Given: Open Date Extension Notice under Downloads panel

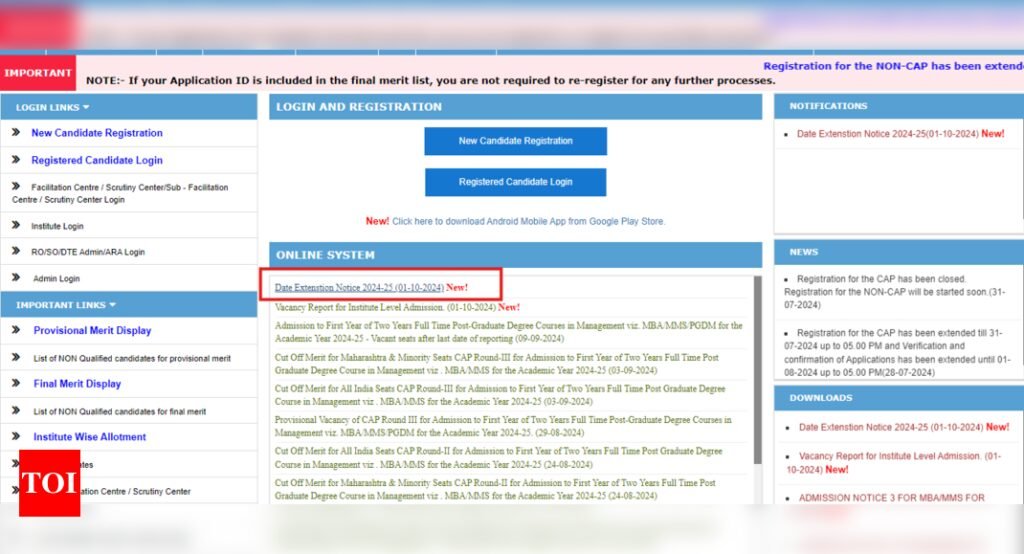Looking at the screenshot, I should click(891, 427).
